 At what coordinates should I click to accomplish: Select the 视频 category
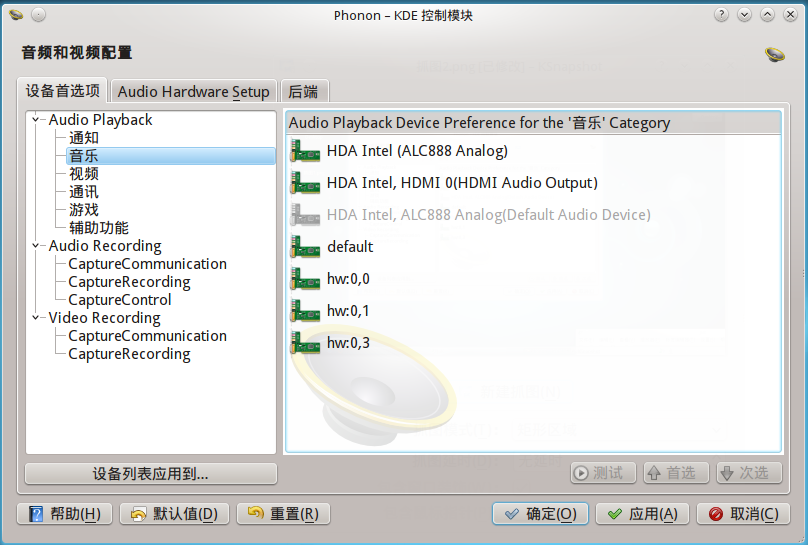tap(84, 174)
